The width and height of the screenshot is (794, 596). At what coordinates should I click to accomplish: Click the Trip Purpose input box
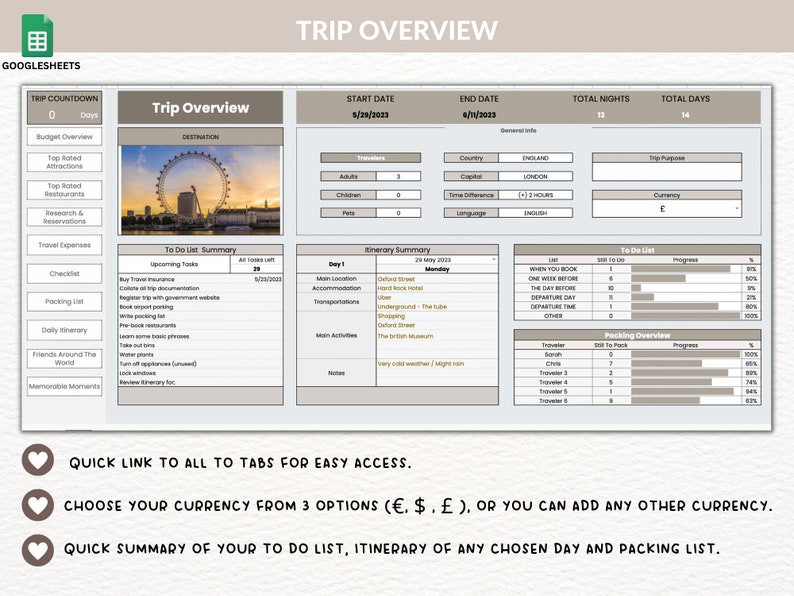coord(666,172)
